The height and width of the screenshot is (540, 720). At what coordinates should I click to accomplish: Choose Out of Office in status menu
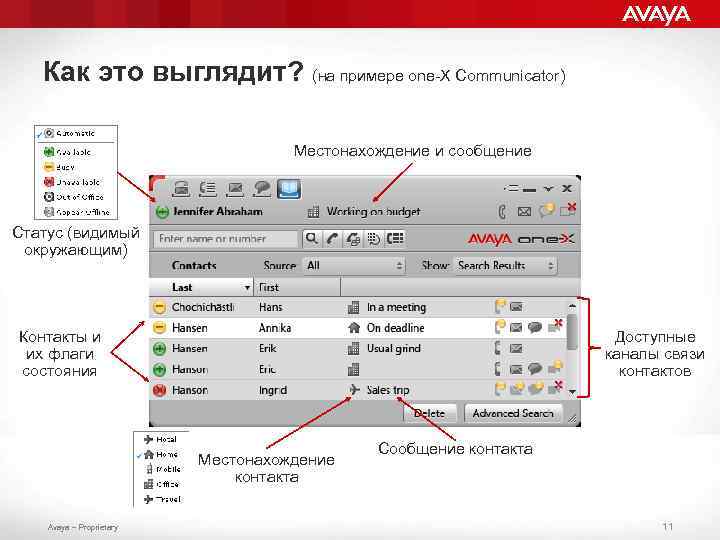73,197
